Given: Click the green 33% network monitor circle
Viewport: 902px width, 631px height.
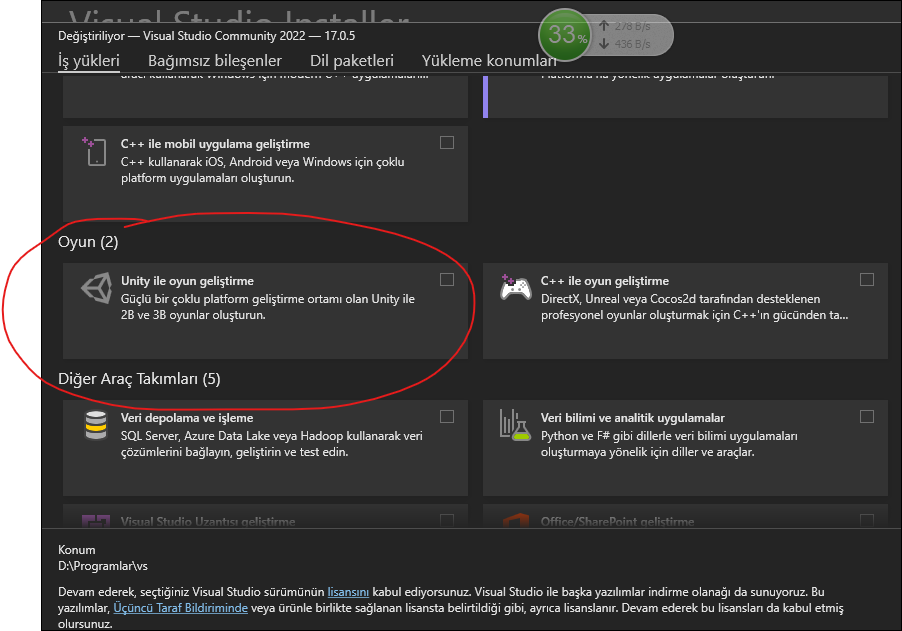Looking at the screenshot, I should (x=566, y=35).
